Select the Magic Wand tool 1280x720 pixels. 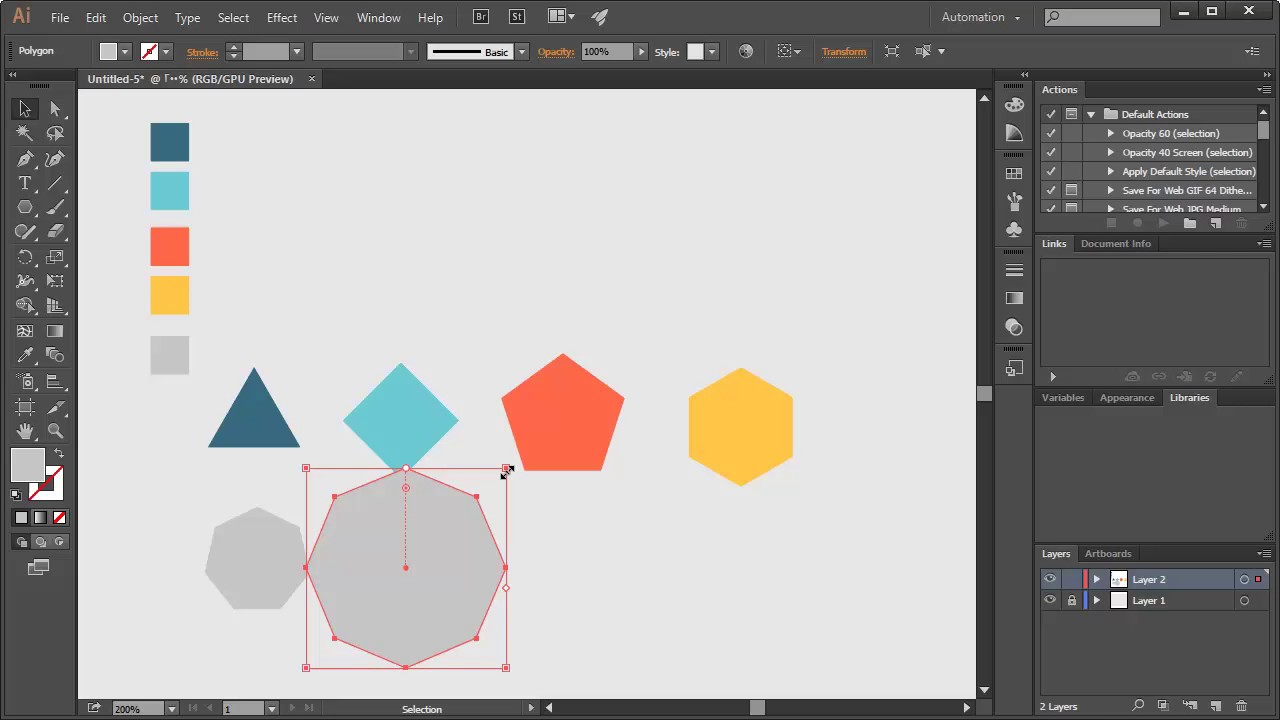[25, 133]
